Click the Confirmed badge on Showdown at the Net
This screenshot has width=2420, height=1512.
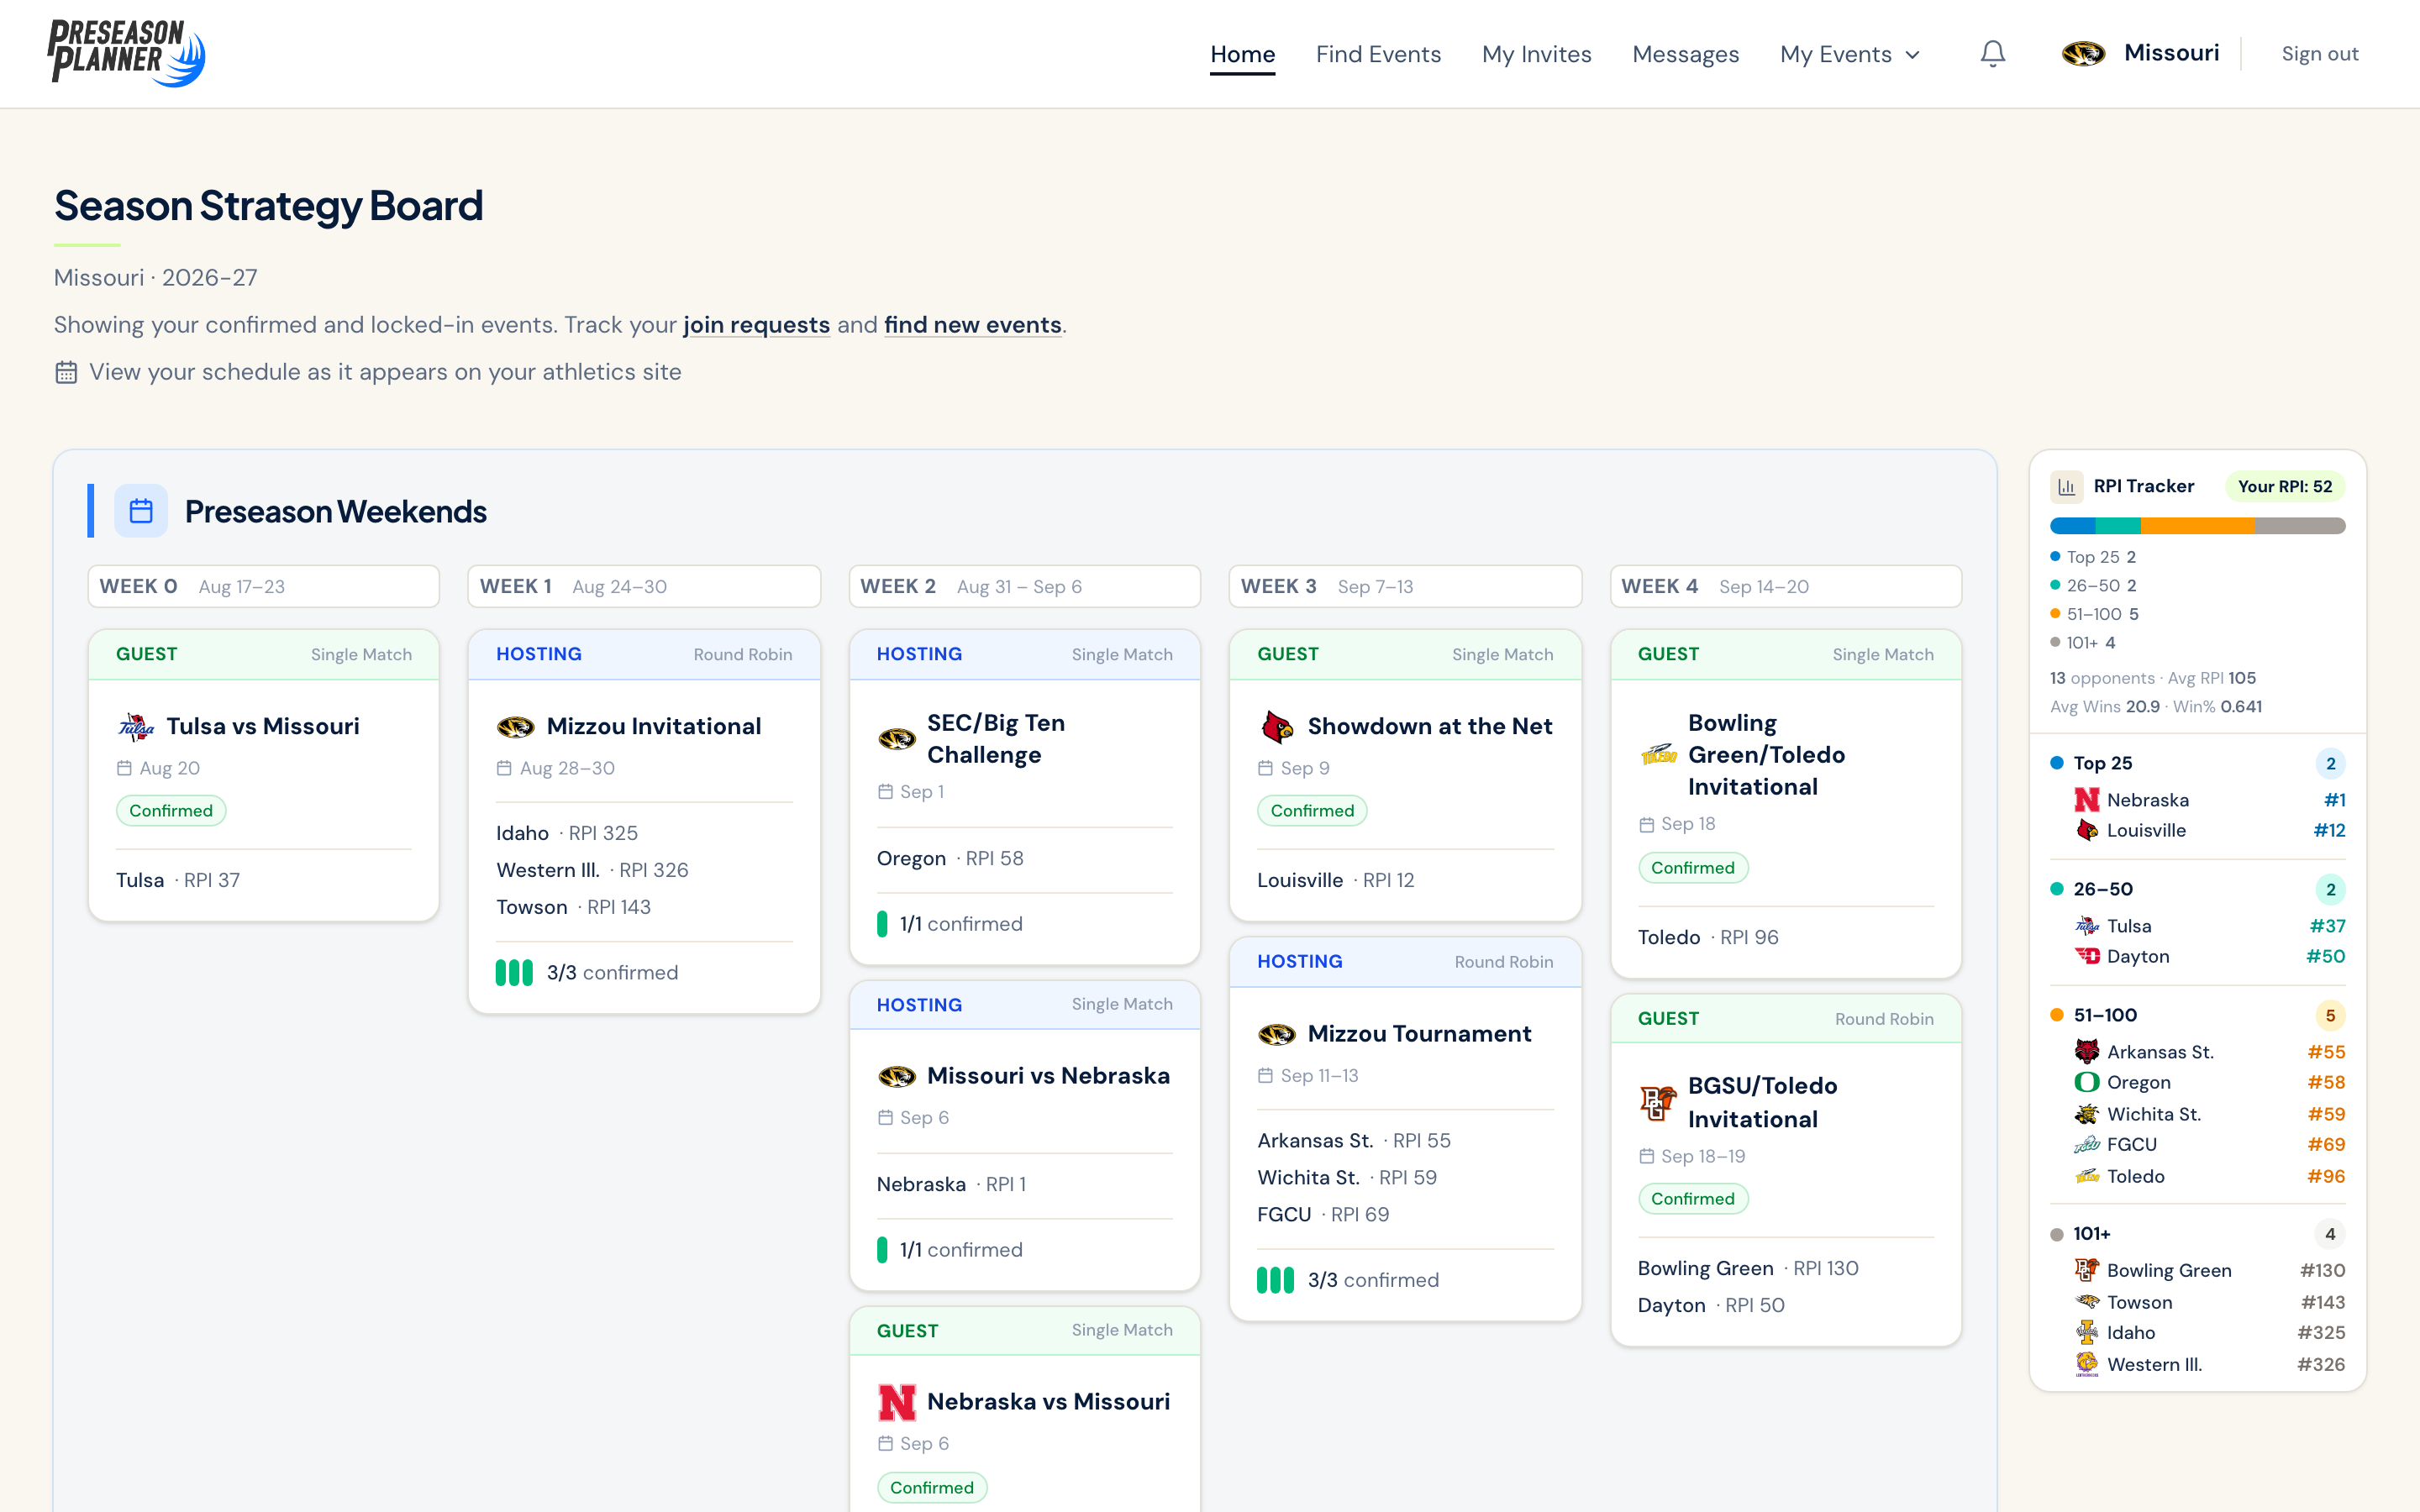coord(1312,811)
